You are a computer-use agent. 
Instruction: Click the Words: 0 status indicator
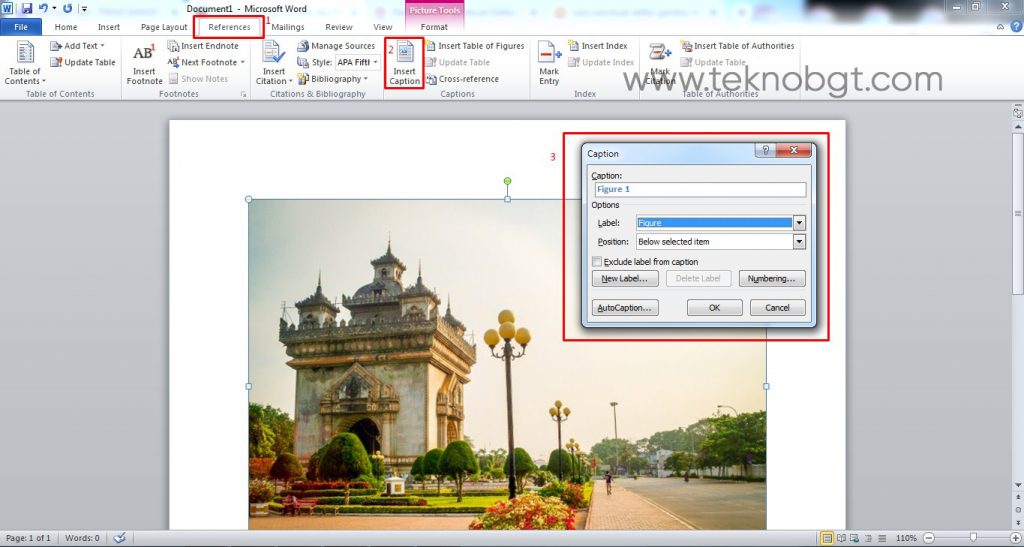coord(82,538)
